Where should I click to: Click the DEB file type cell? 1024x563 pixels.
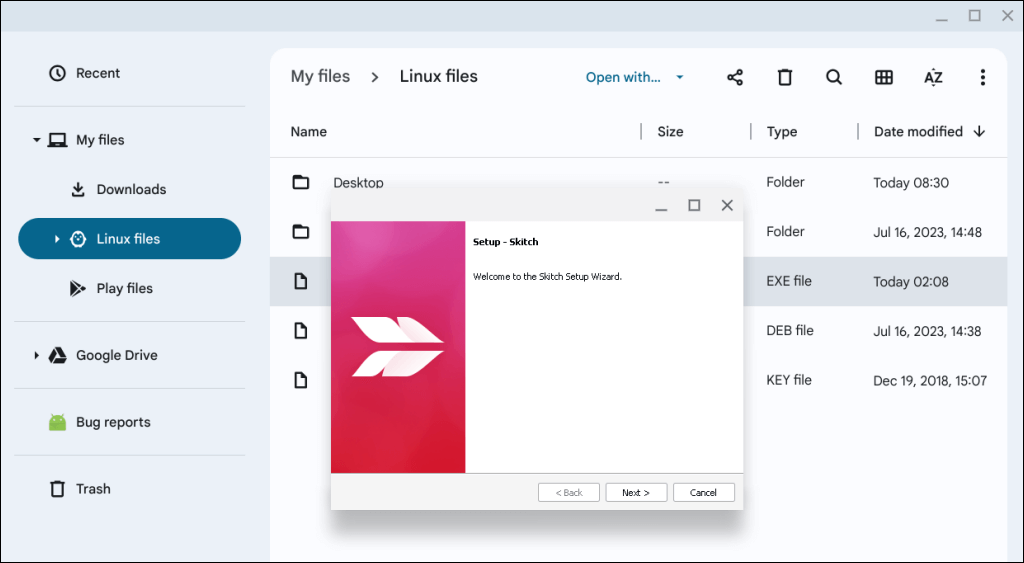790,331
